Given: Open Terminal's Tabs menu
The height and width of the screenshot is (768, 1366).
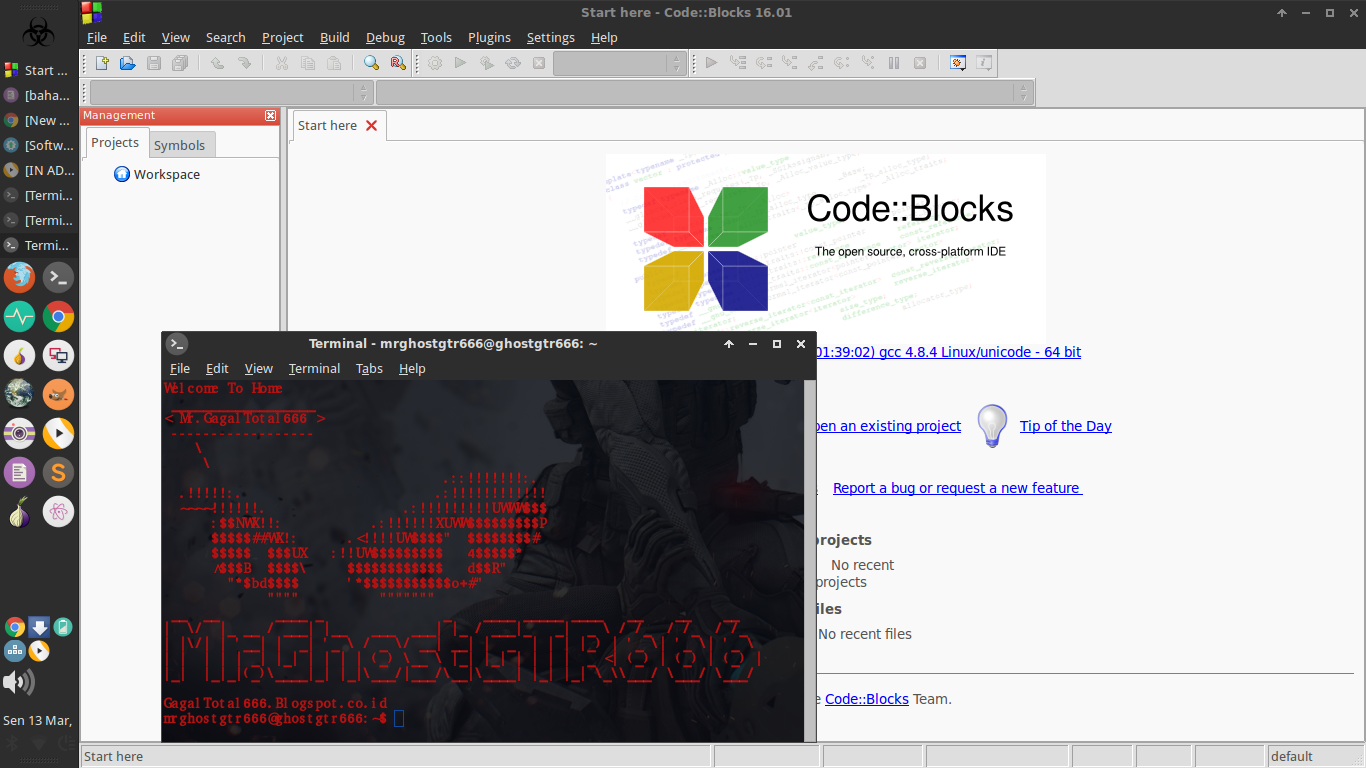Looking at the screenshot, I should (x=369, y=368).
